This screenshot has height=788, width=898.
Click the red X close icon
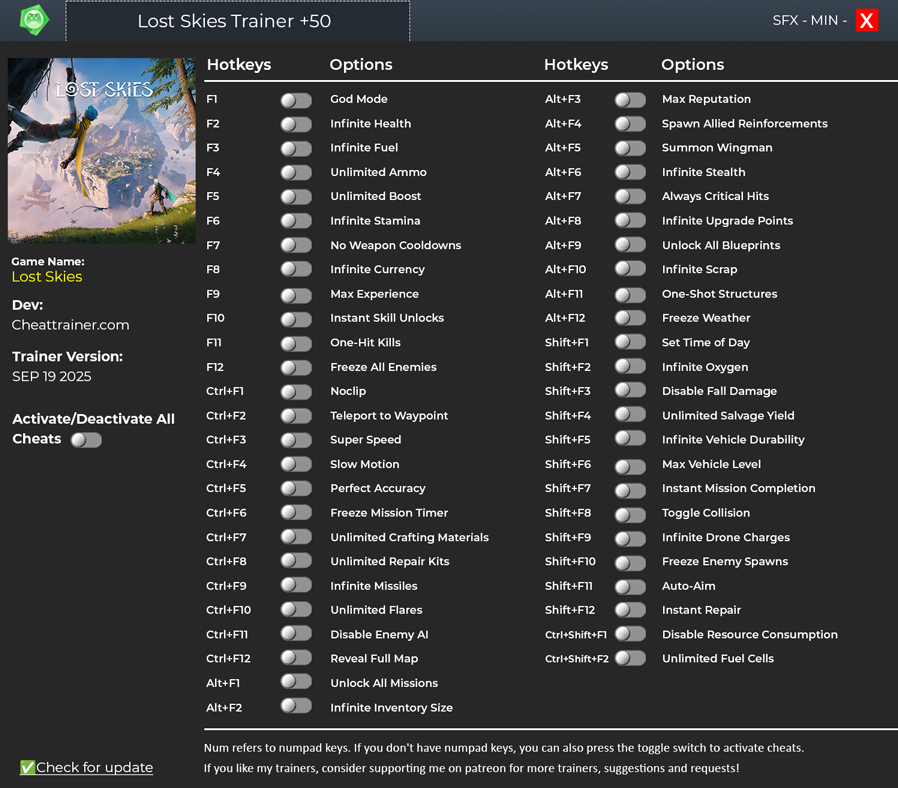(866, 20)
